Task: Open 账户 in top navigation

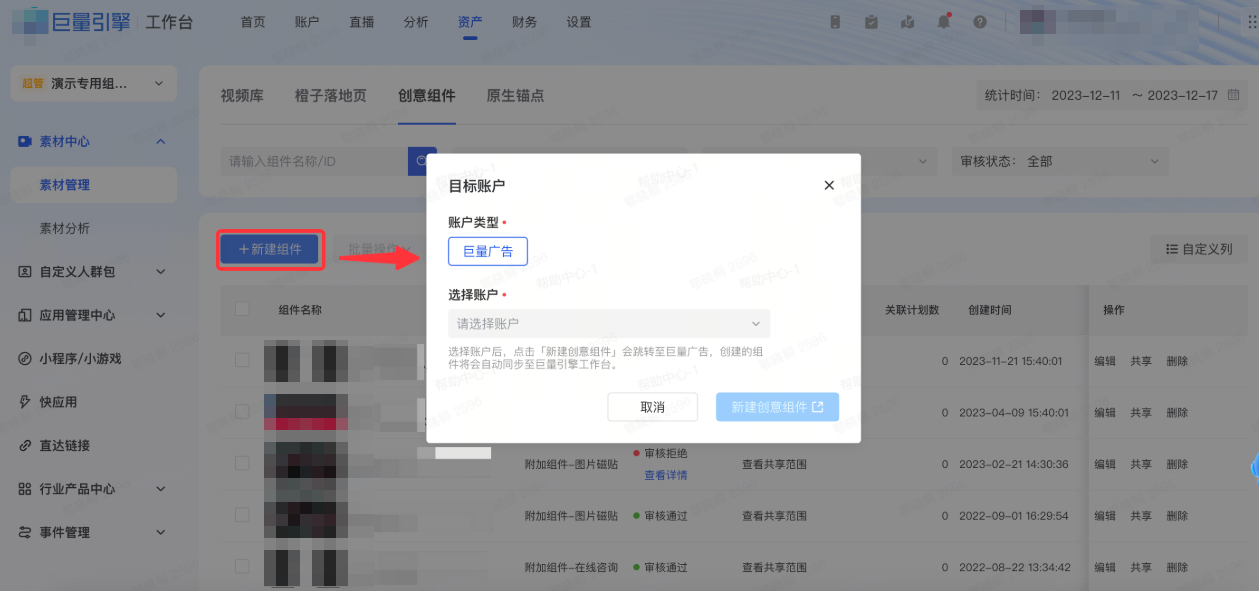Action: (307, 22)
